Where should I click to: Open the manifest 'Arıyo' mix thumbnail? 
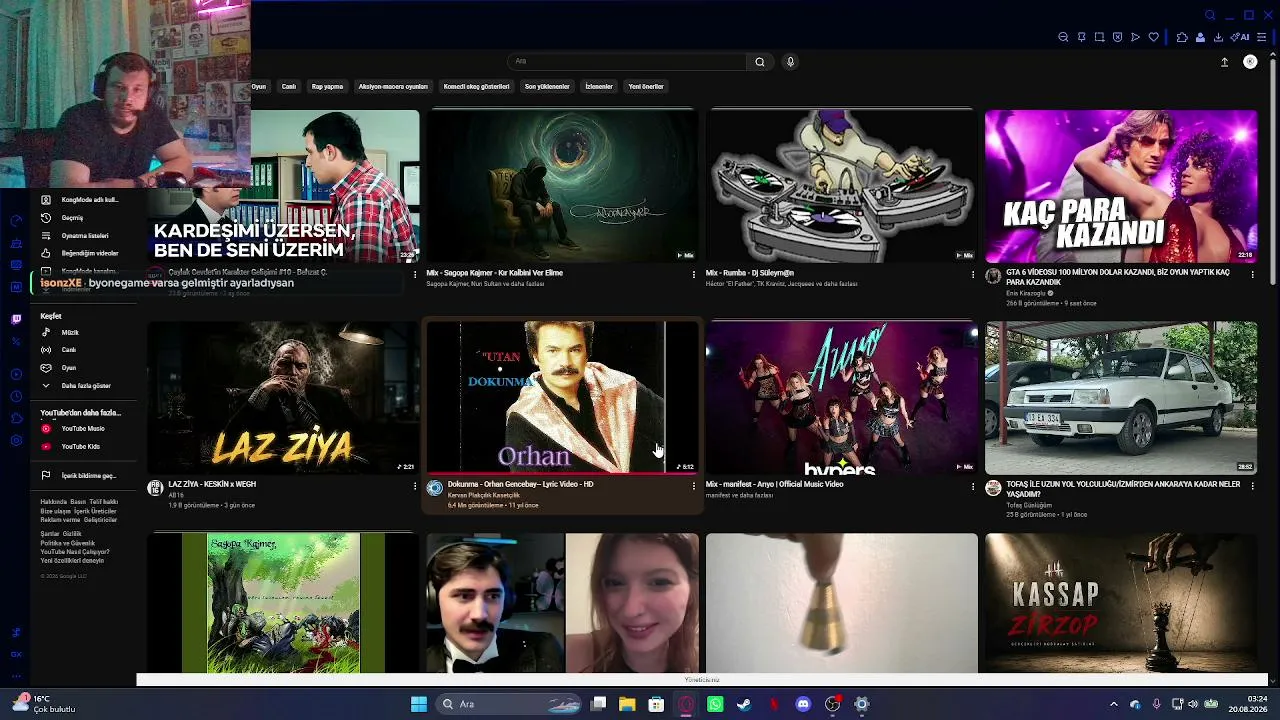(x=841, y=397)
